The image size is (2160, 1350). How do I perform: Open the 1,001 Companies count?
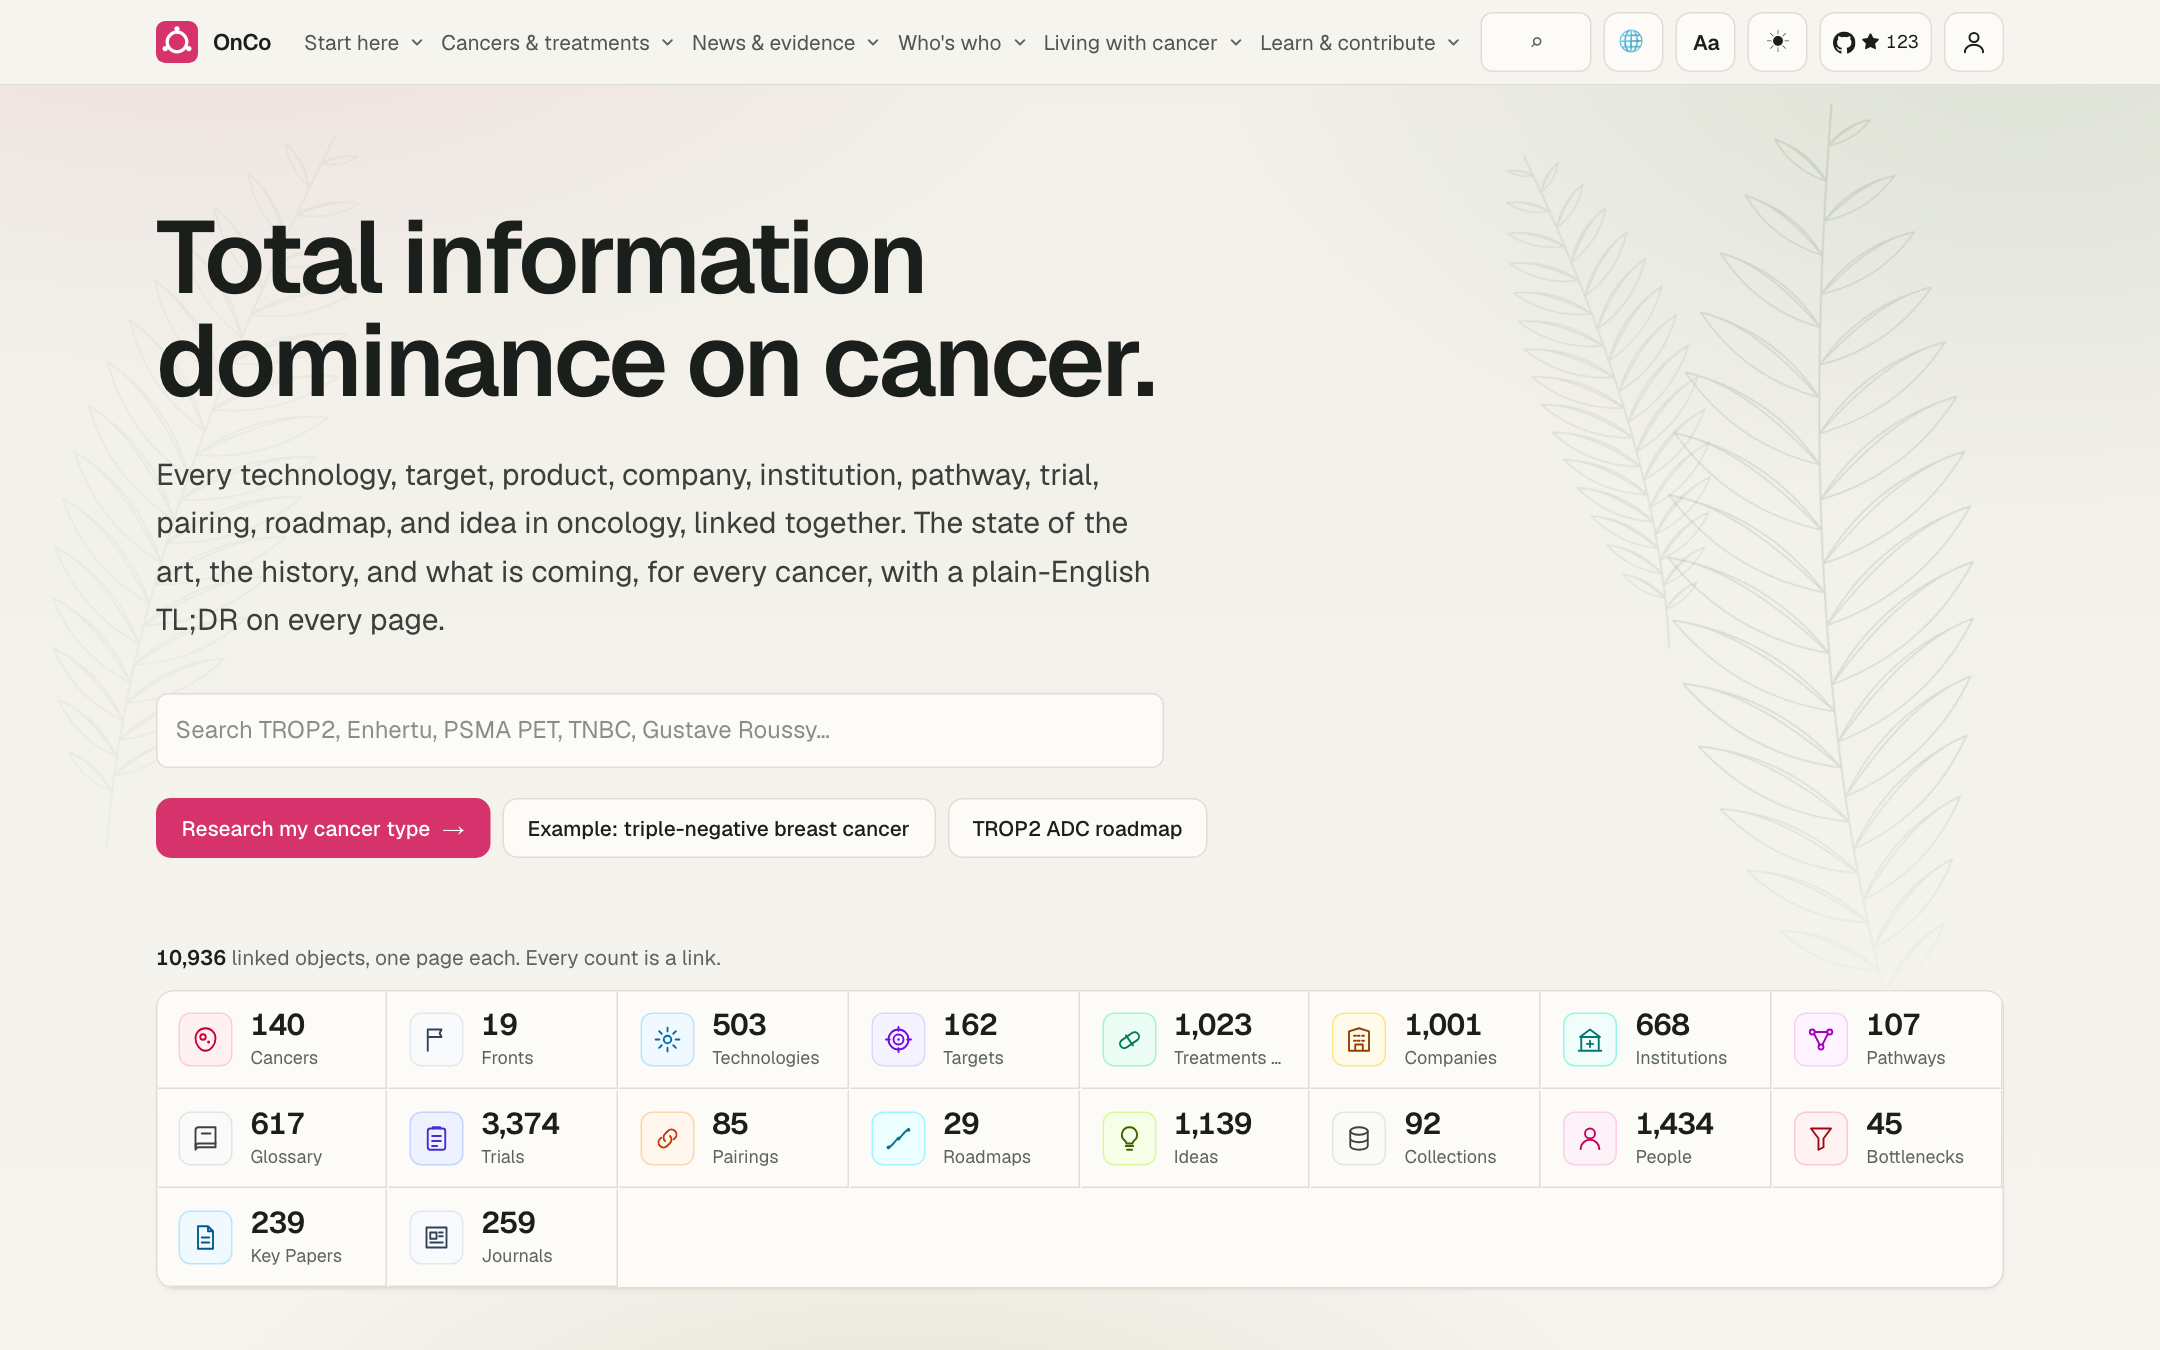tap(1424, 1040)
